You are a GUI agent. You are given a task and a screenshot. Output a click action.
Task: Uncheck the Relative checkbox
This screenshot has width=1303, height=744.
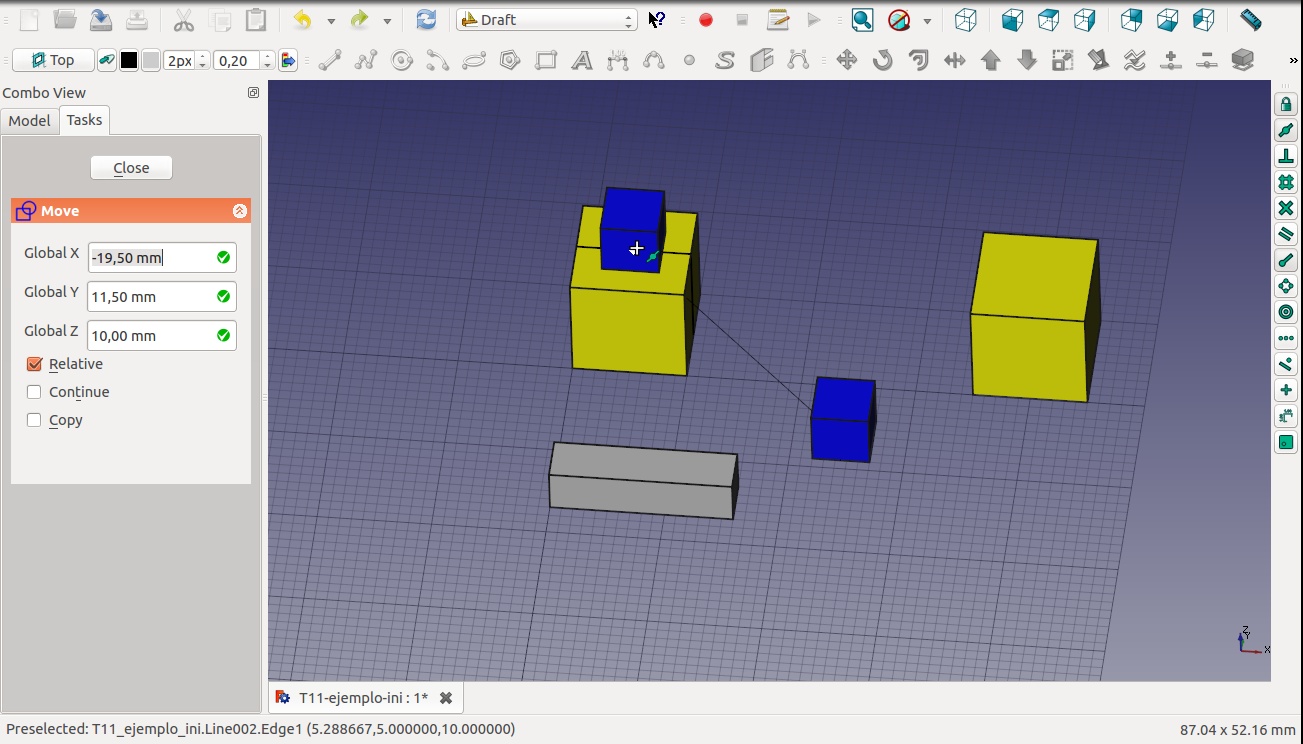coord(35,364)
